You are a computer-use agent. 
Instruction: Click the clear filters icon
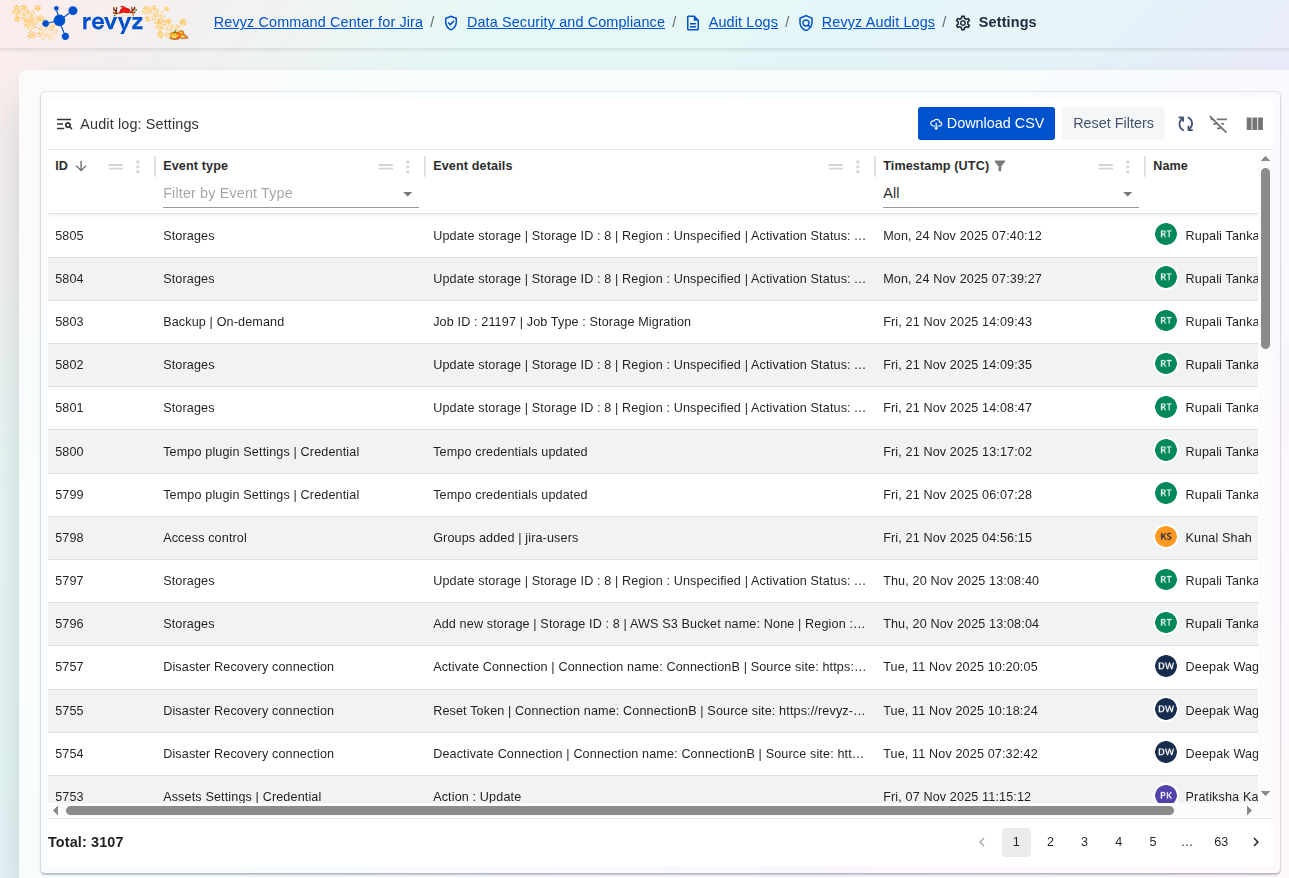click(x=1218, y=124)
